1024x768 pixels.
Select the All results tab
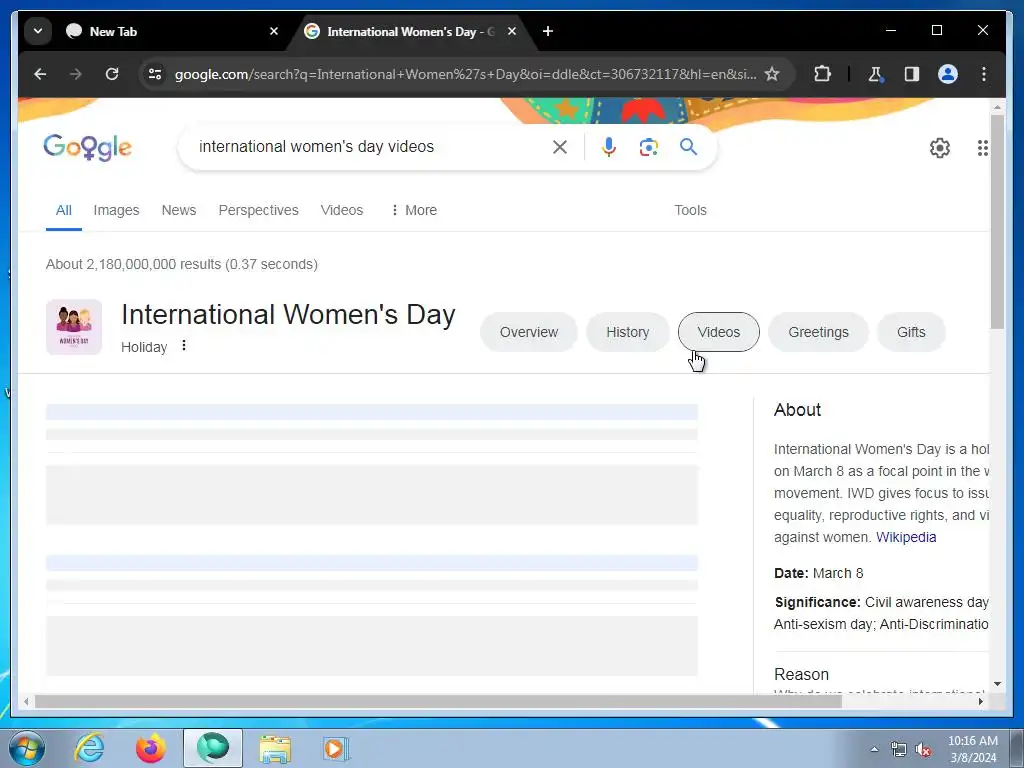(x=63, y=210)
